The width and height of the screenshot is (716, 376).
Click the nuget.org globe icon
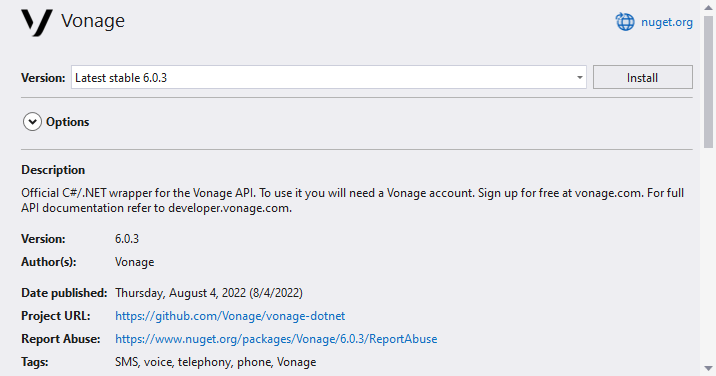click(x=625, y=22)
